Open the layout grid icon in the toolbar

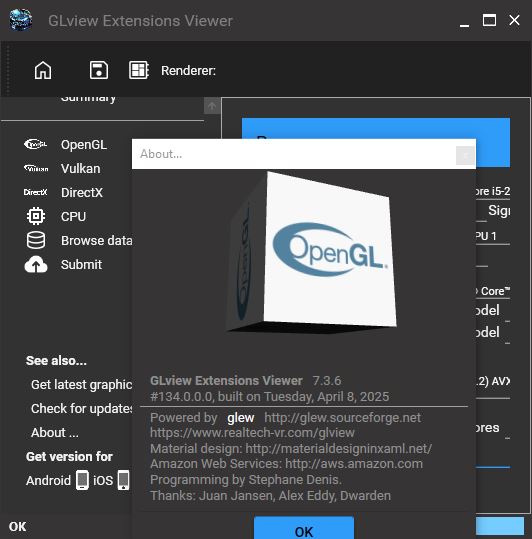pyautogui.click(x=139, y=70)
